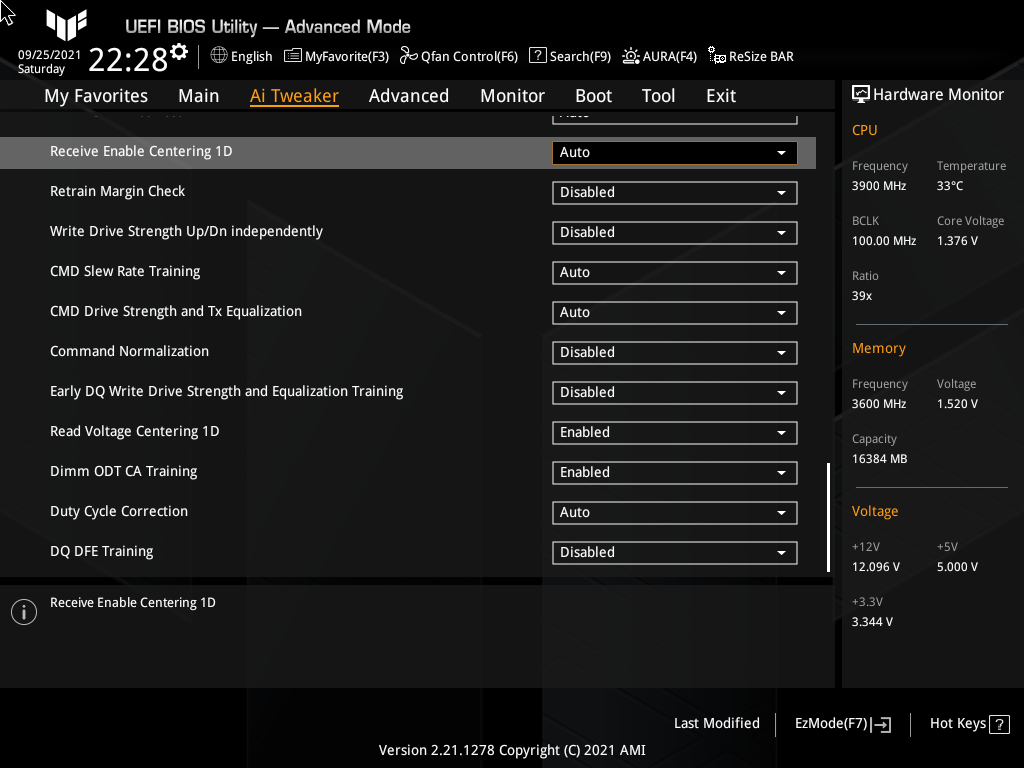This screenshot has width=1024, height=768.
Task: Open Receive Enable Centering 1D dropdown
Action: (x=674, y=152)
